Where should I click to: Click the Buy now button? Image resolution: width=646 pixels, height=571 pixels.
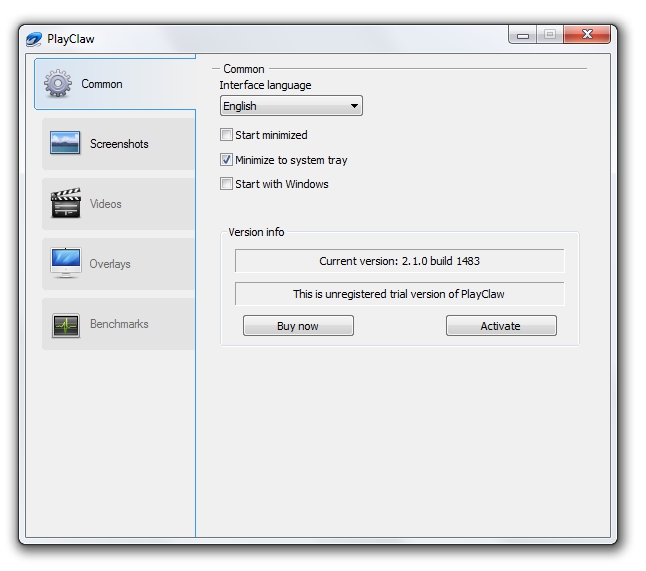(298, 326)
